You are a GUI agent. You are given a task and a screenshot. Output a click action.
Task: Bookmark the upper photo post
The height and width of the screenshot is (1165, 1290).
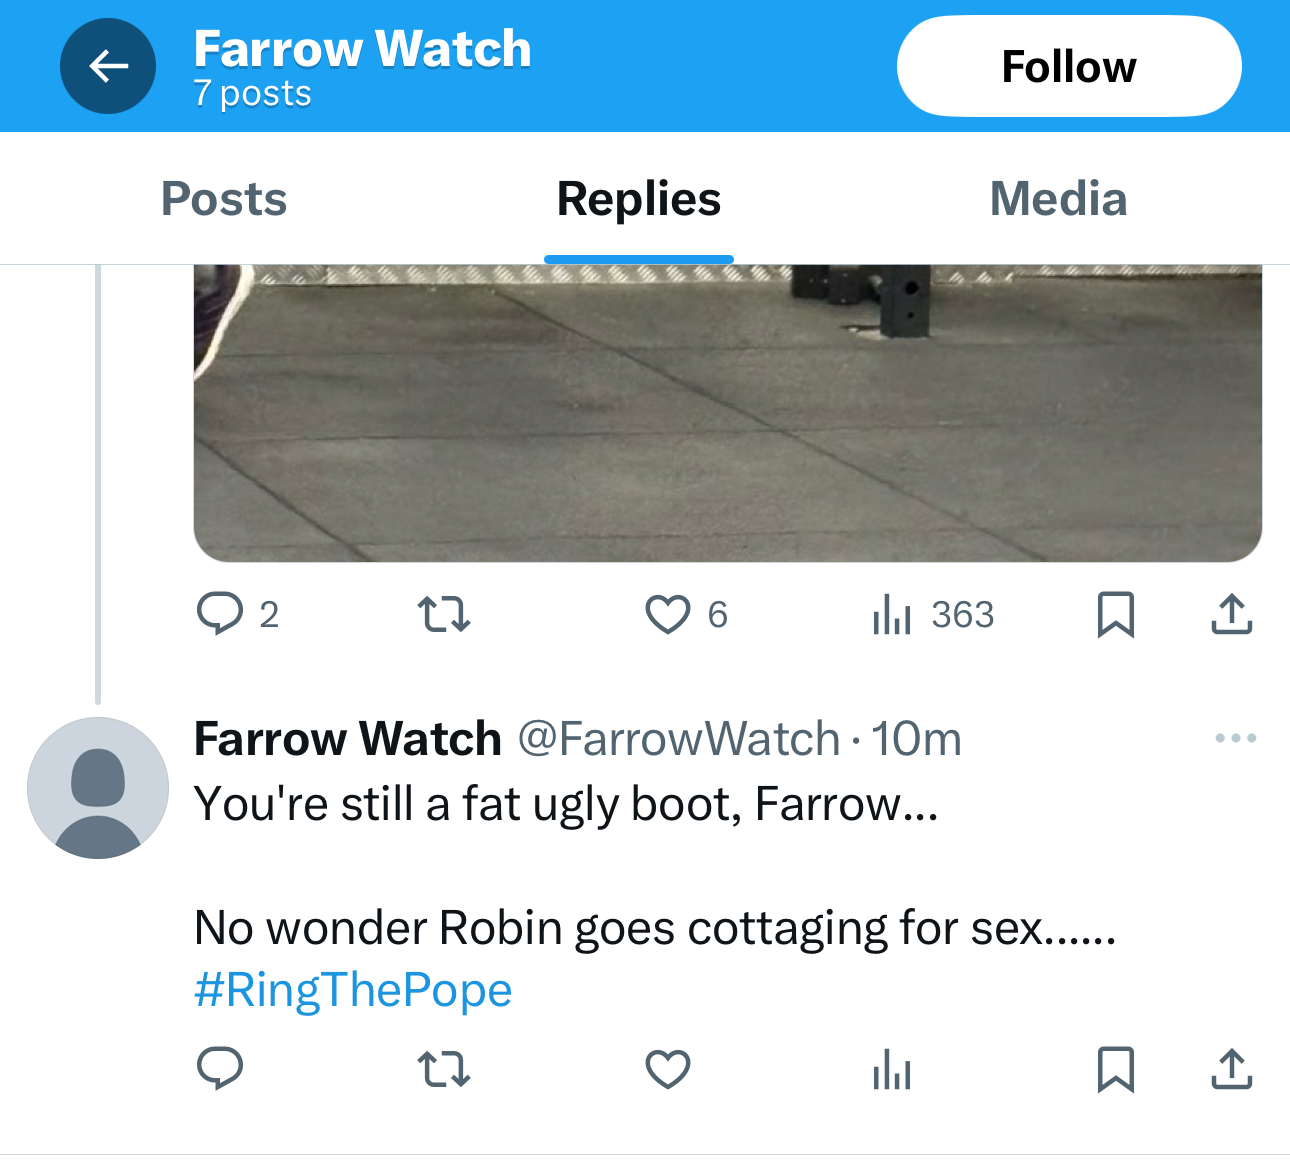1115,614
